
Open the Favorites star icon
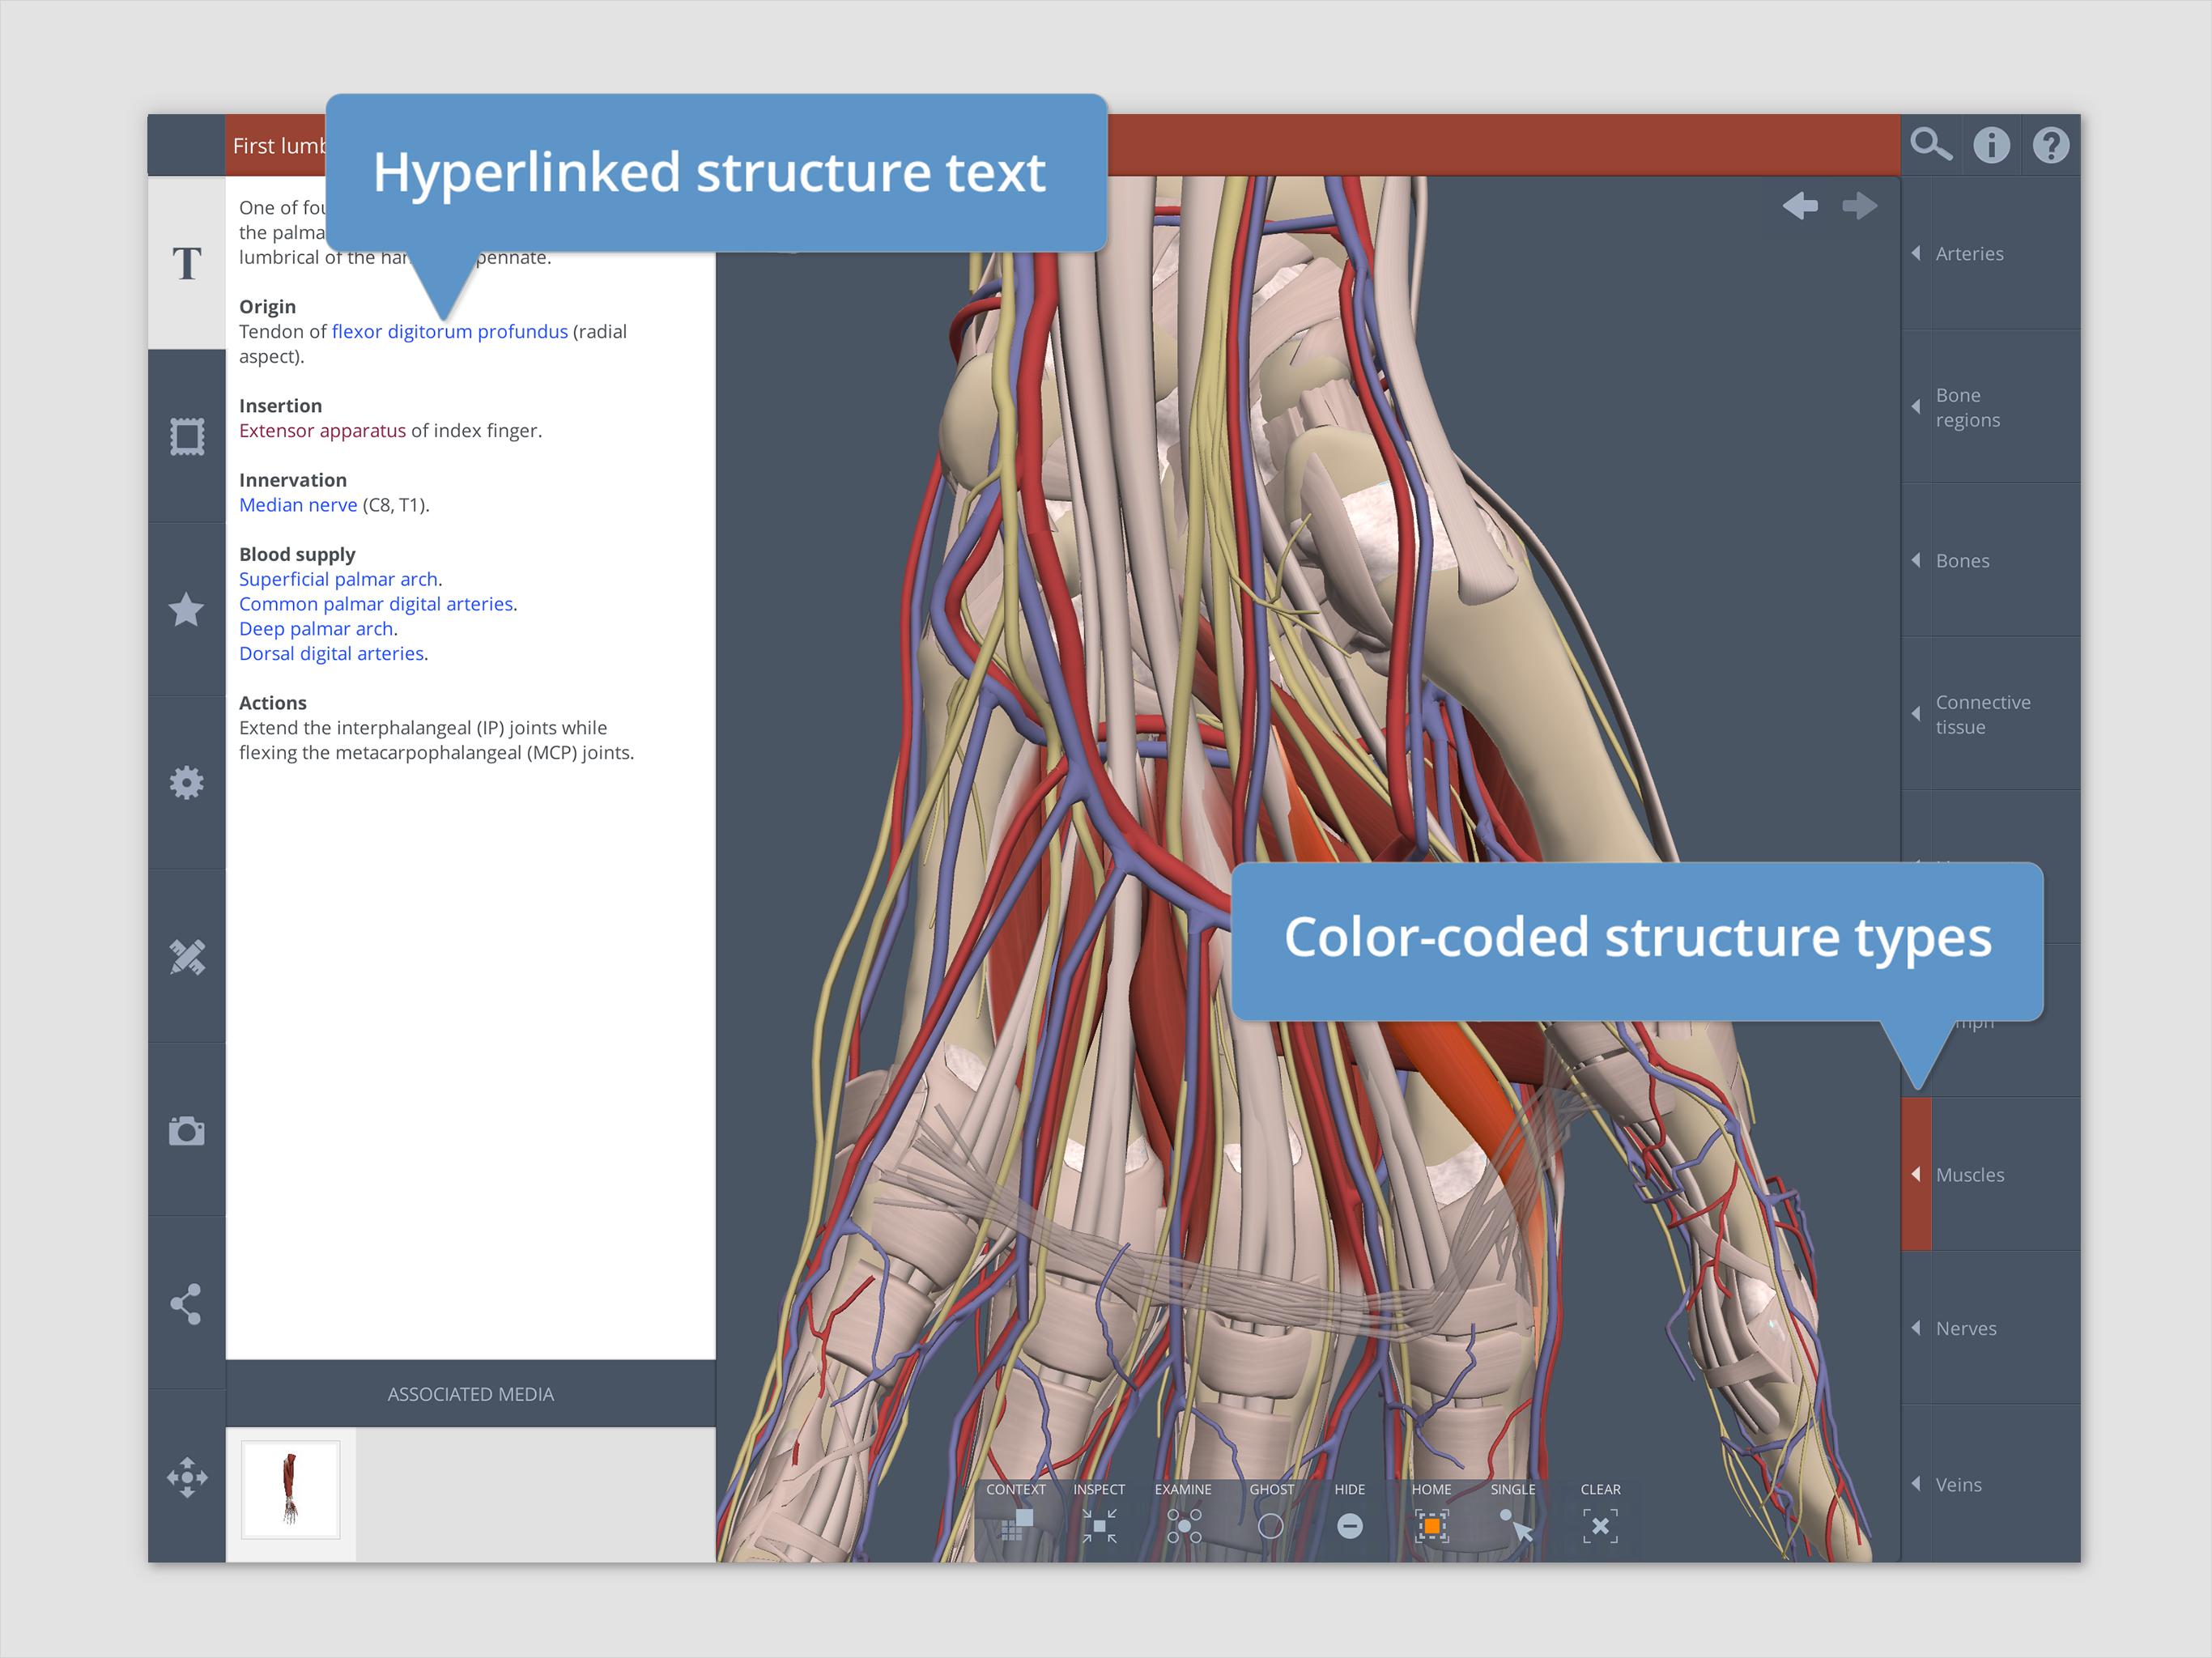187,610
